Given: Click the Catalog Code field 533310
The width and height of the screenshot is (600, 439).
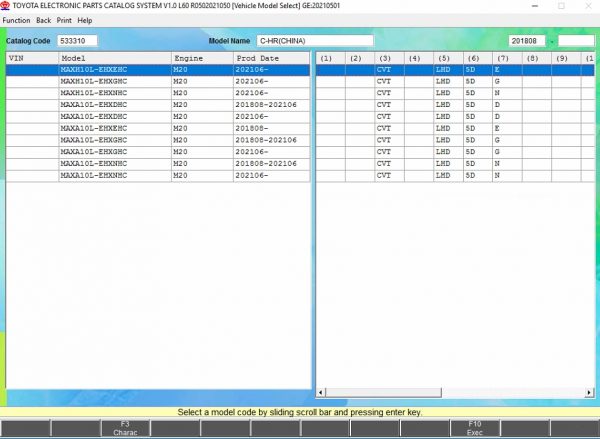Looking at the screenshot, I should tap(77, 41).
